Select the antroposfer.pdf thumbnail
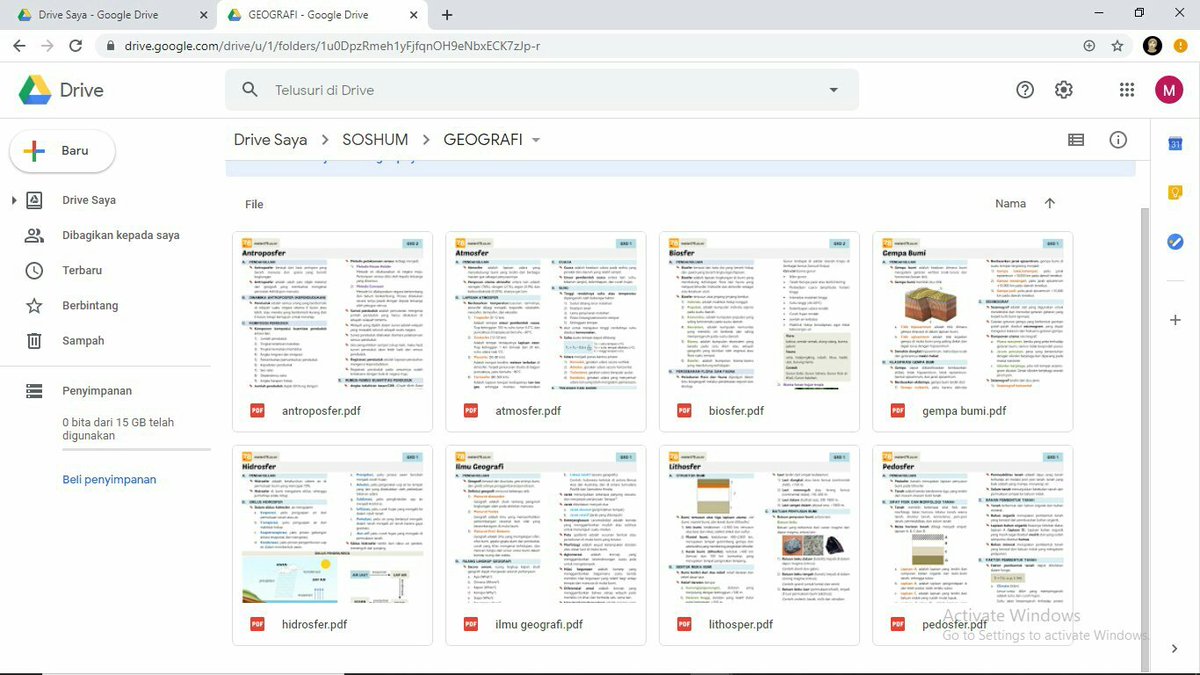Screen dimensions: 1200x675 [x=333, y=311]
